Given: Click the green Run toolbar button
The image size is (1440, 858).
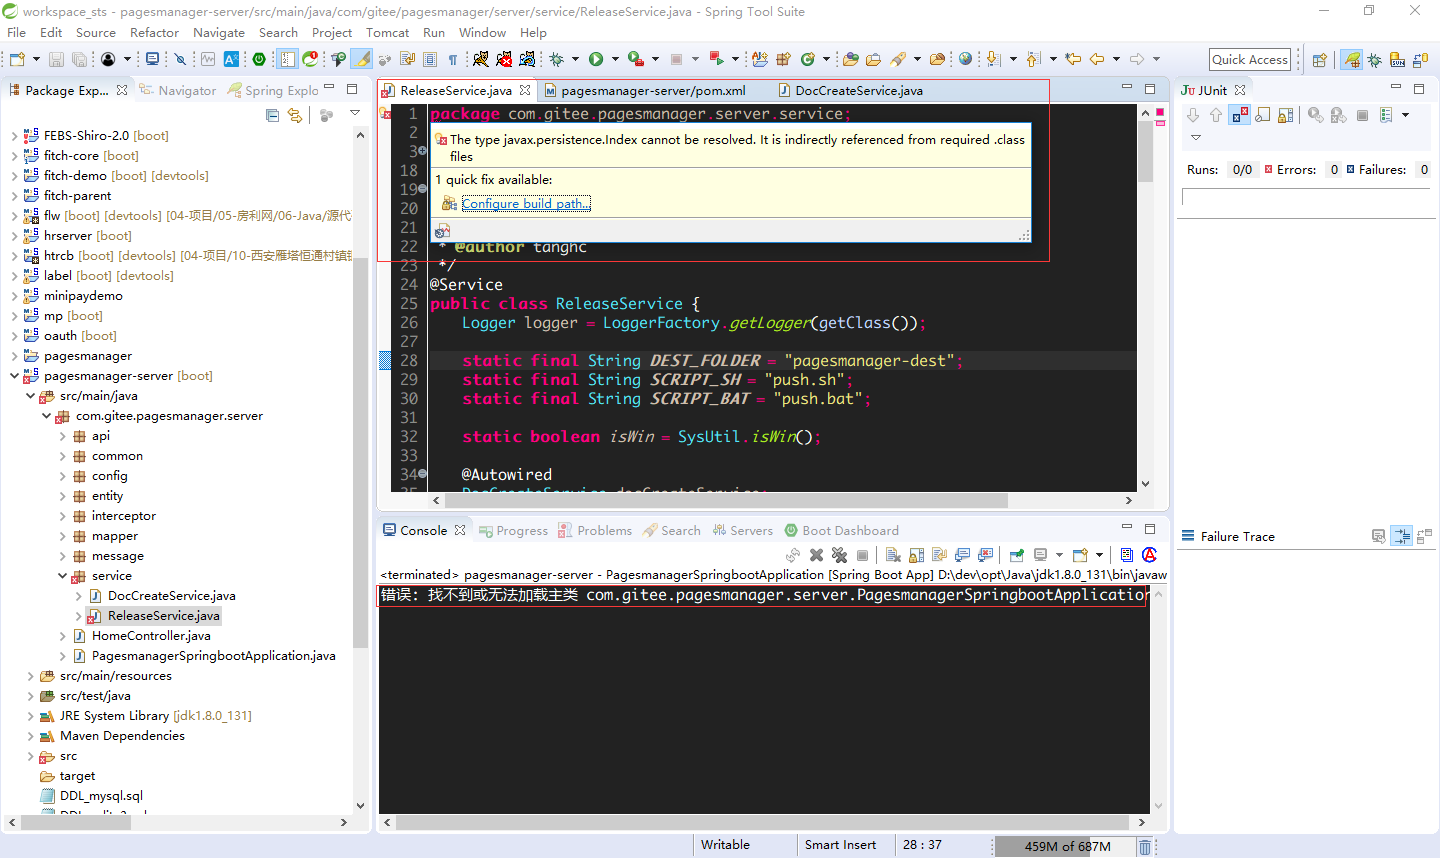Looking at the screenshot, I should tap(595, 60).
